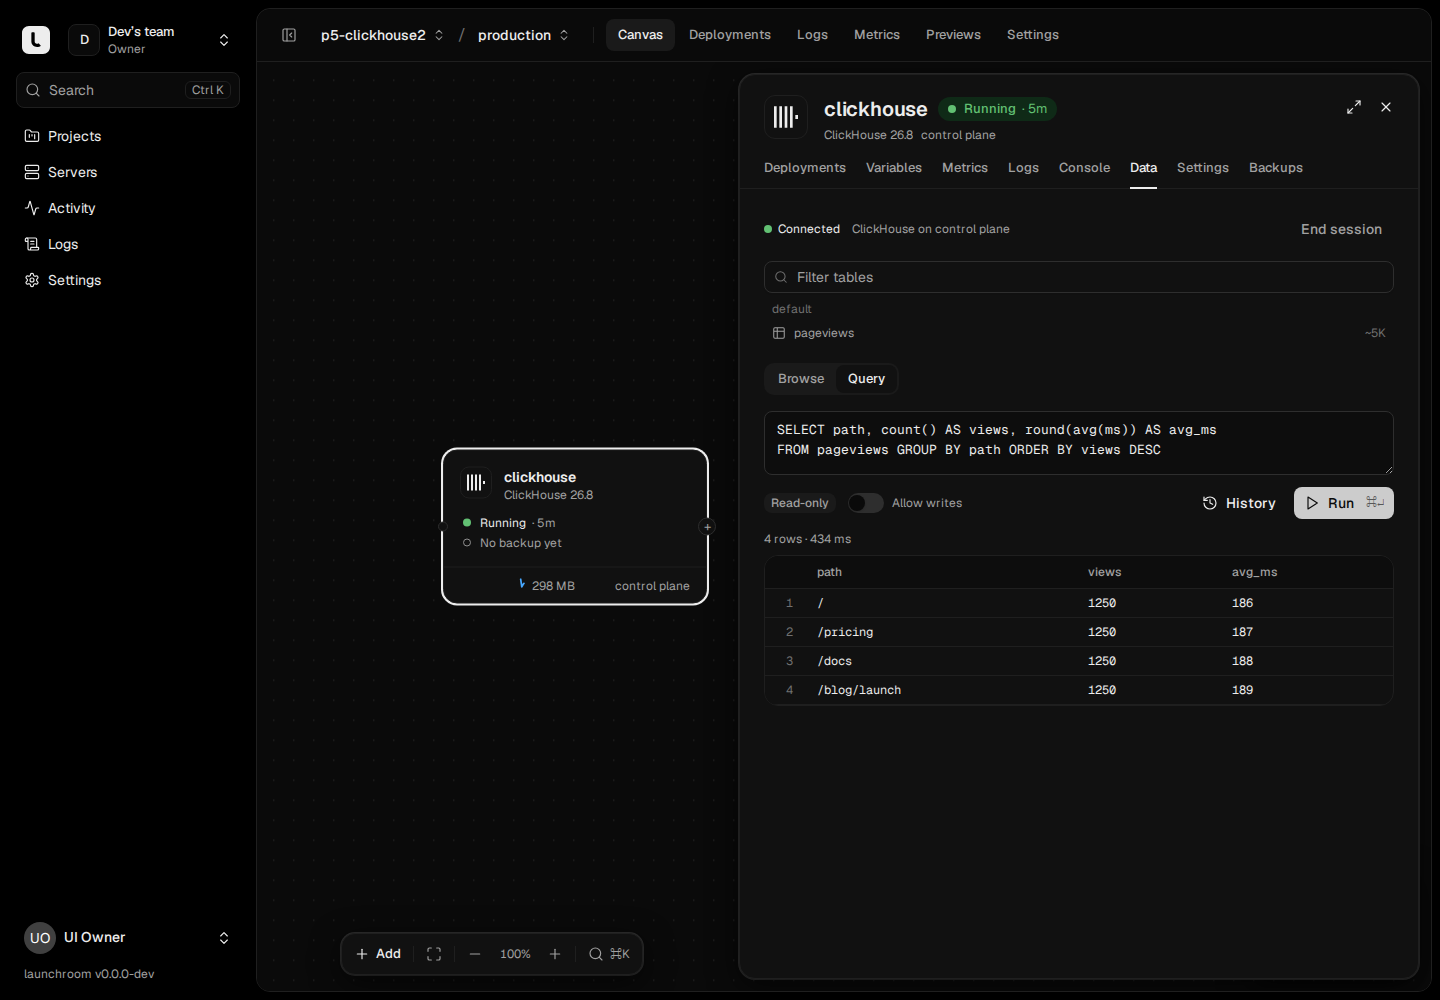Click into the SQL query editor
This screenshot has height=1000, width=1440.
pos(1079,443)
